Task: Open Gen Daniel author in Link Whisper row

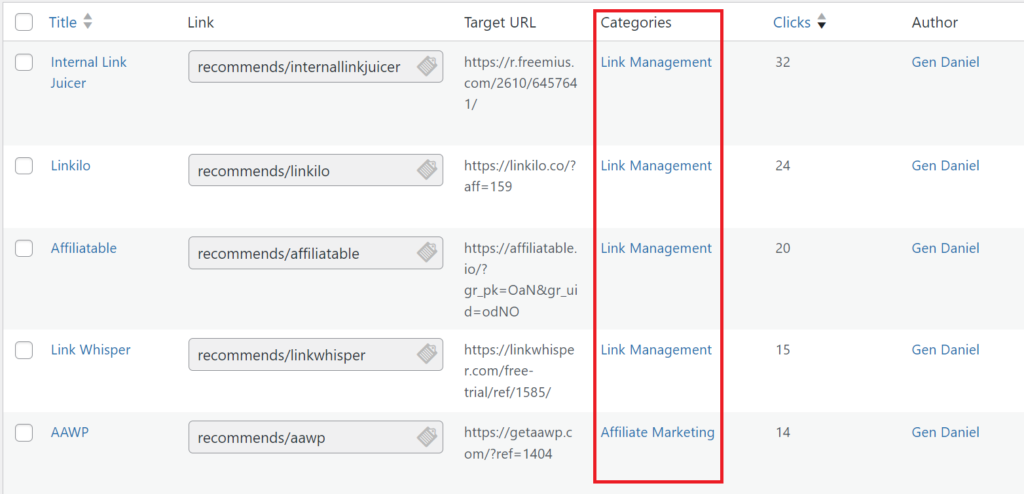Action: pyautogui.click(x=945, y=350)
